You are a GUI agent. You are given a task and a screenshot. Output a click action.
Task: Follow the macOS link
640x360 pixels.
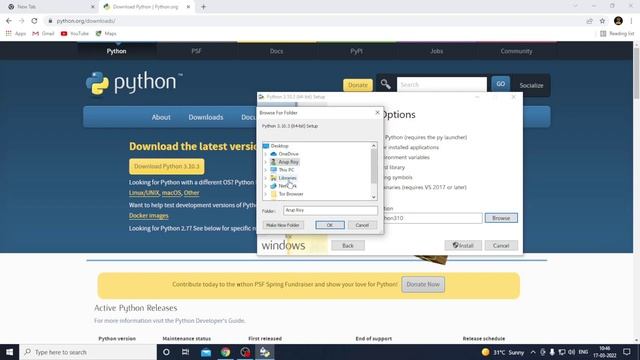click(x=171, y=193)
